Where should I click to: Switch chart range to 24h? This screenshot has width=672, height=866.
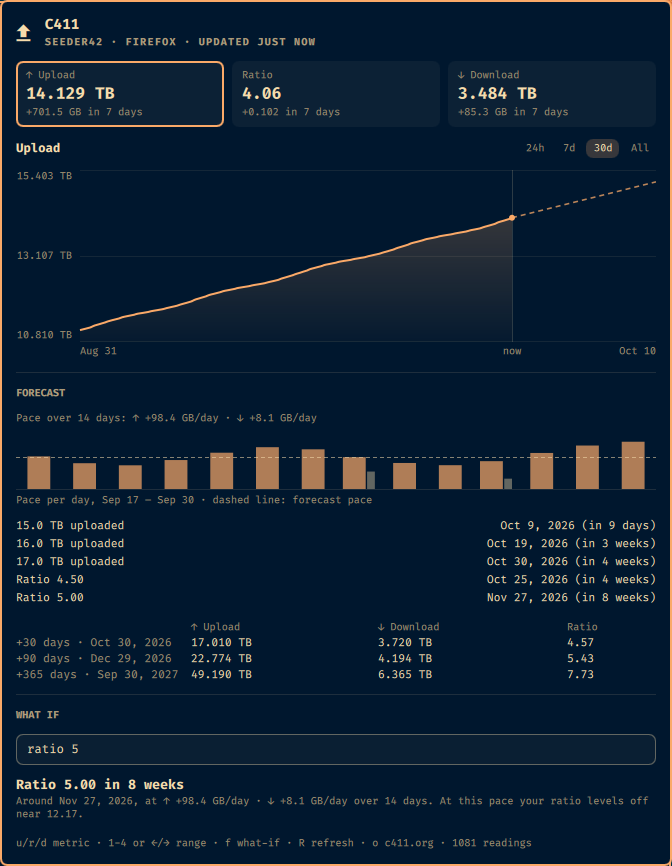coord(535,148)
